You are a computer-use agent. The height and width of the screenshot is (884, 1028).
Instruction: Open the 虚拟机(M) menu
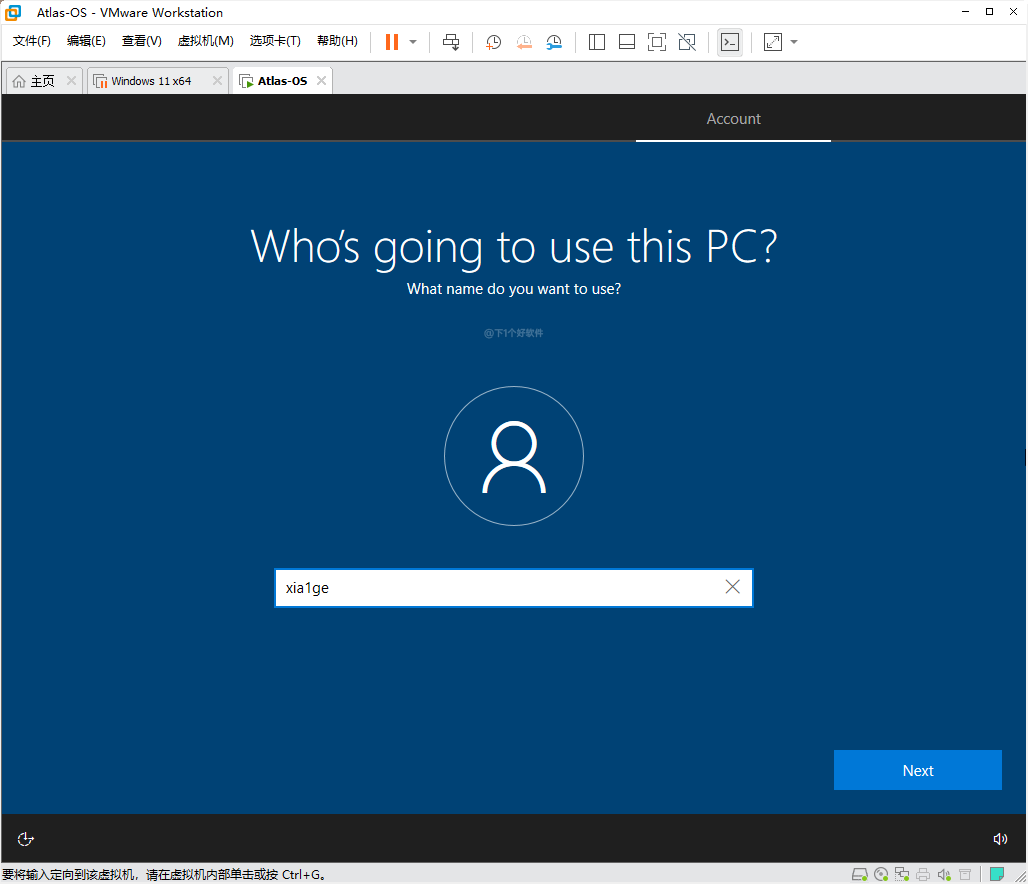click(205, 41)
